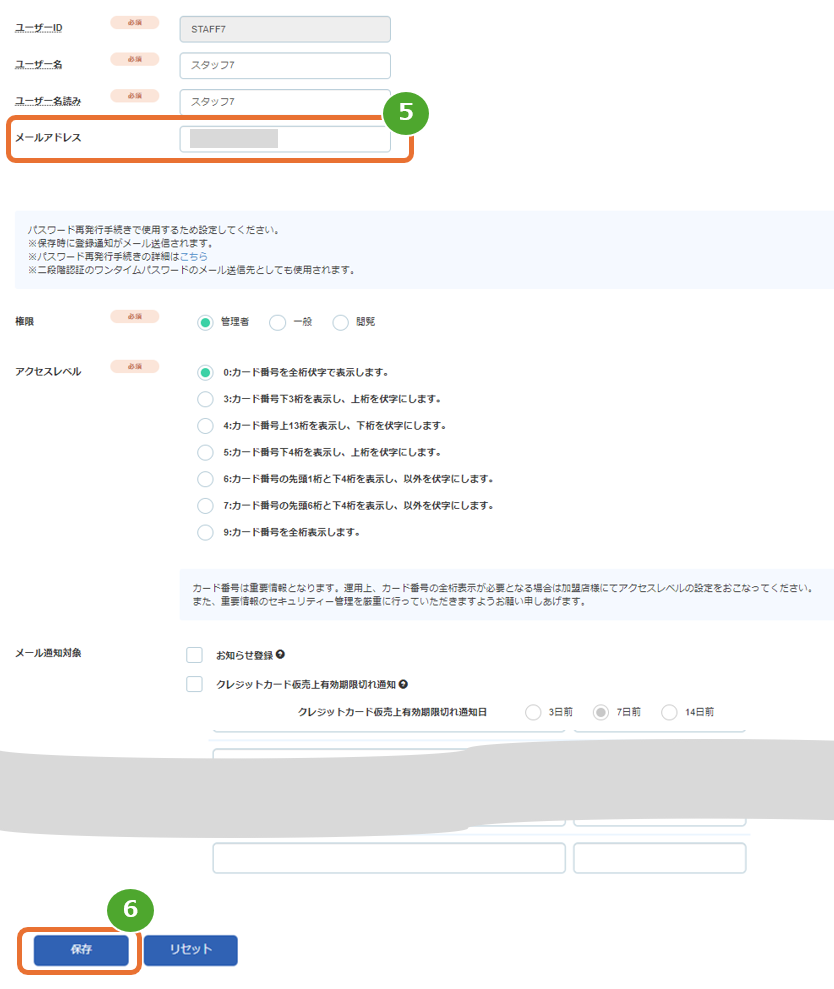Click the アクセスレベル label text
This screenshot has height=989, width=834.
pos(48,372)
